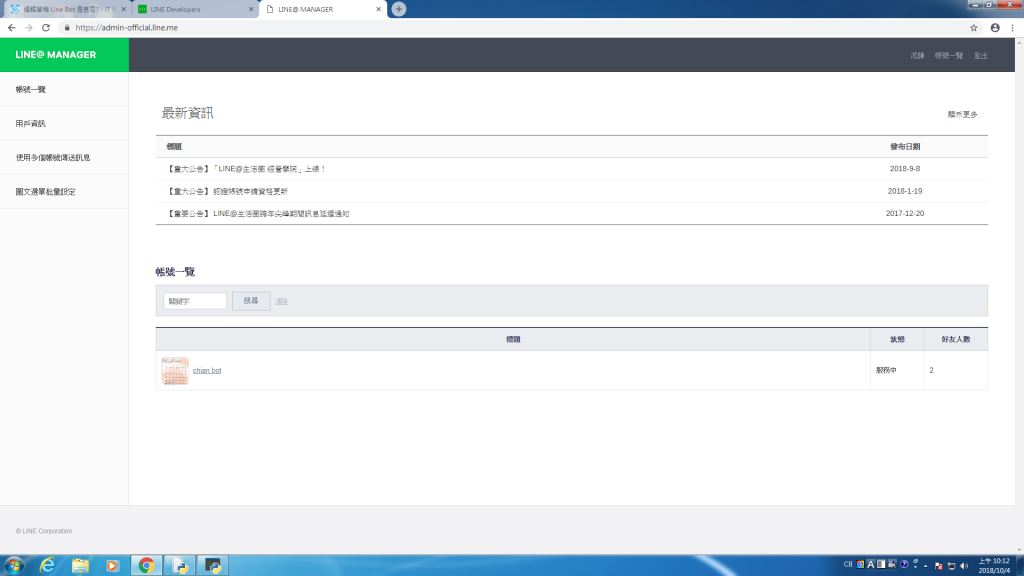1024x576 pixels.
Task: Click 帳號一覽 link in top header
Action: tap(948, 56)
